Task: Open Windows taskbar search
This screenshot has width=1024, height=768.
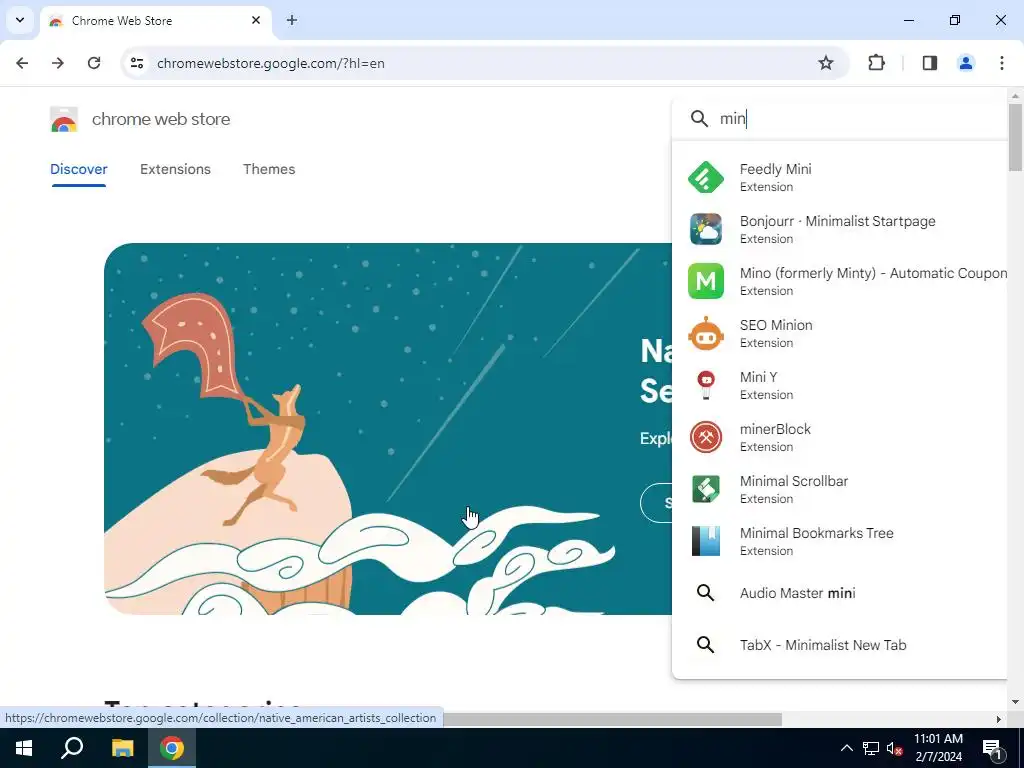Action: (x=72, y=748)
